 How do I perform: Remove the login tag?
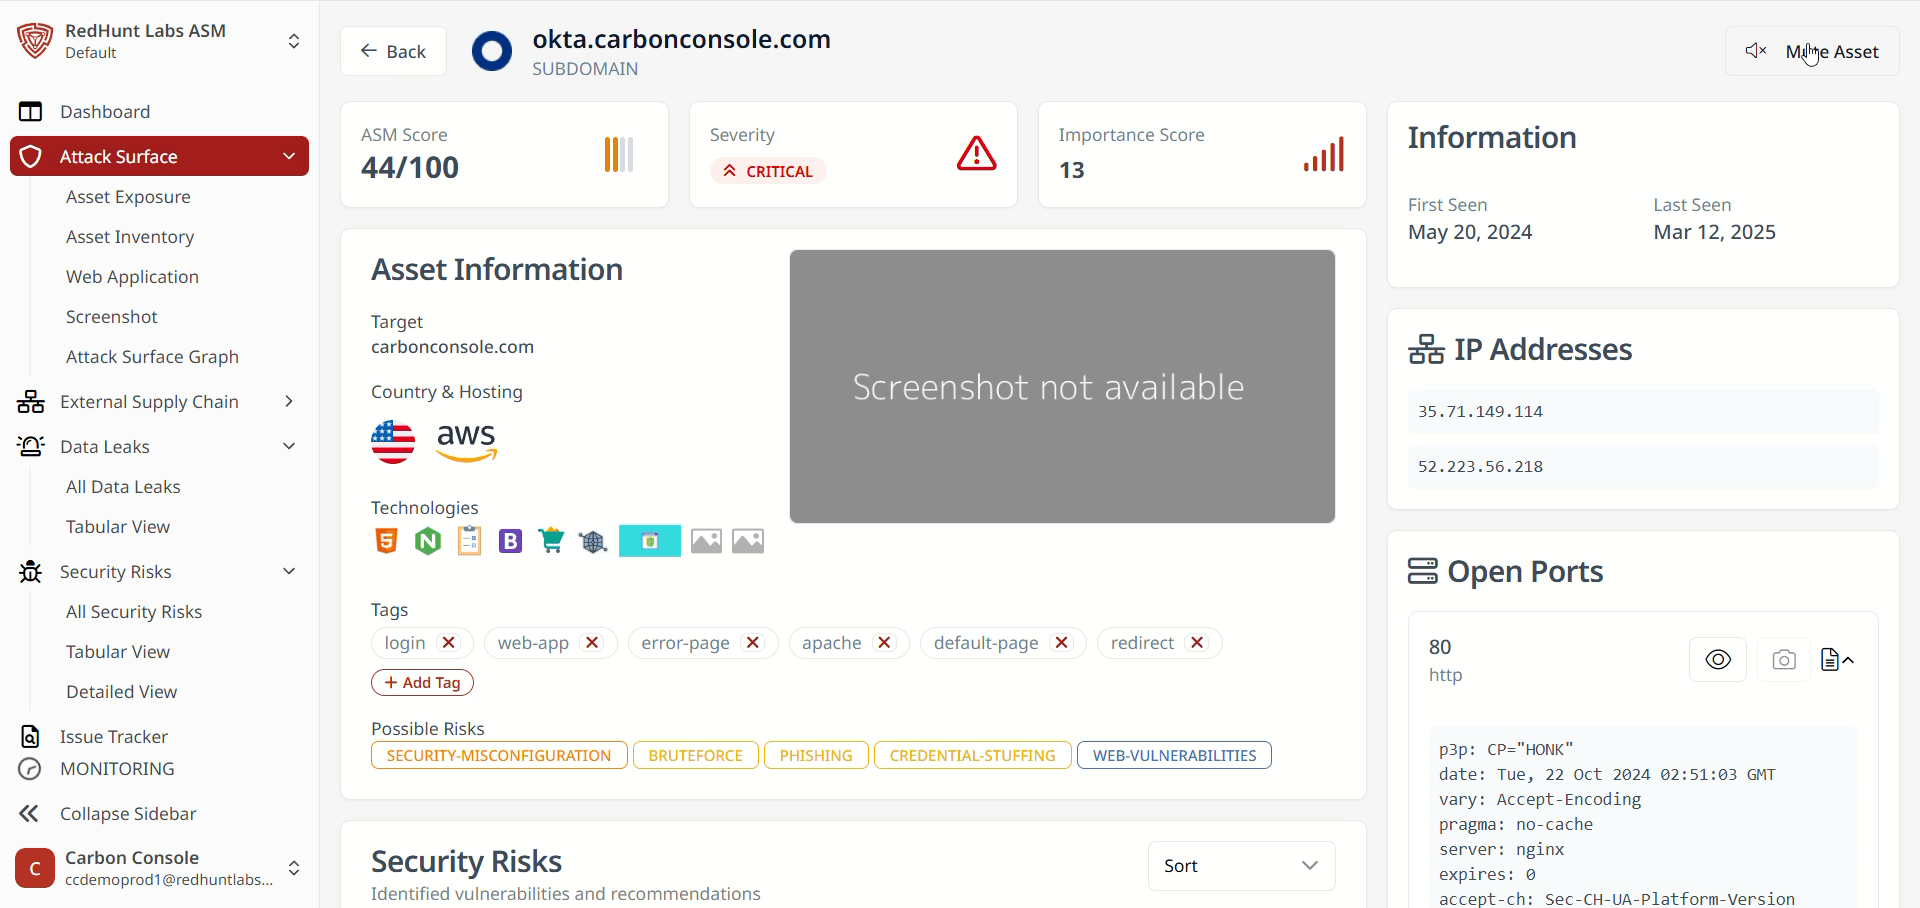[449, 642]
